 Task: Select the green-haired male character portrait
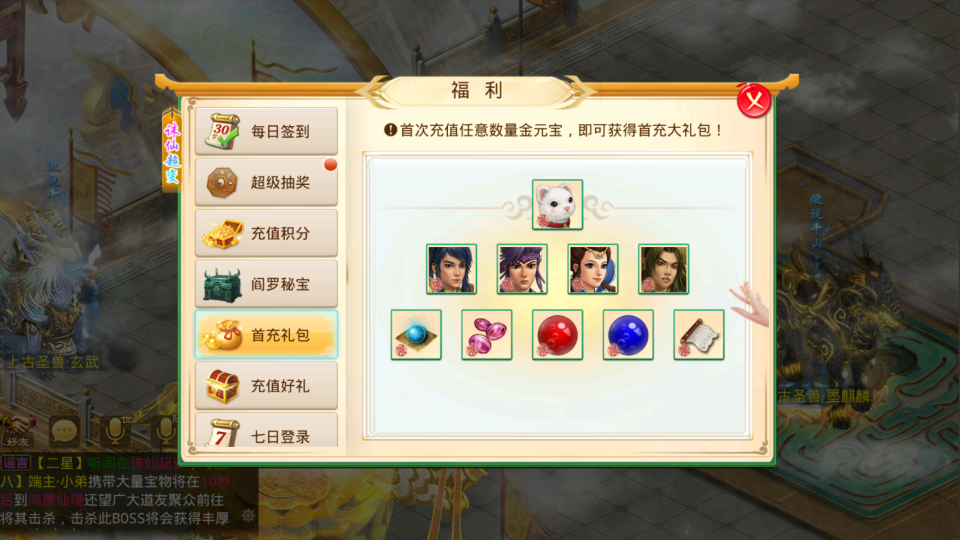[664, 269]
